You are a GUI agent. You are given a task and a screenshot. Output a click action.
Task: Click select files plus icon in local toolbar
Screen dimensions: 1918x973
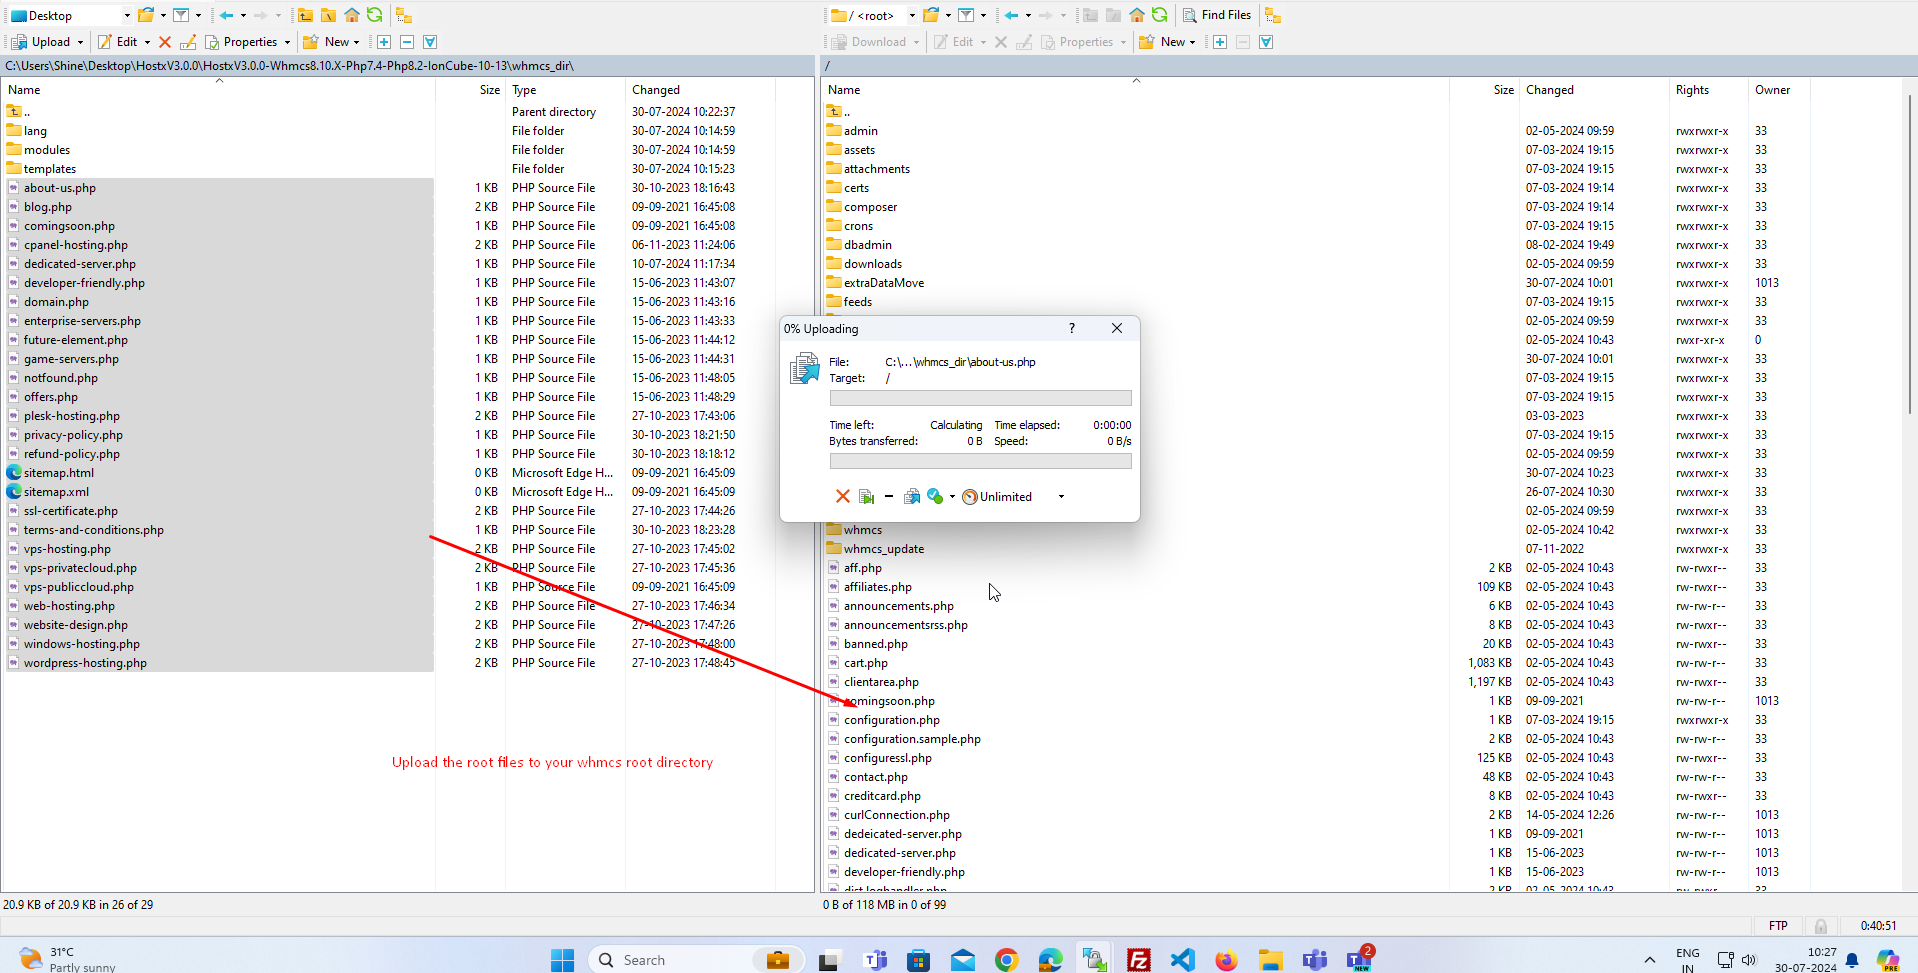coord(383,42)
